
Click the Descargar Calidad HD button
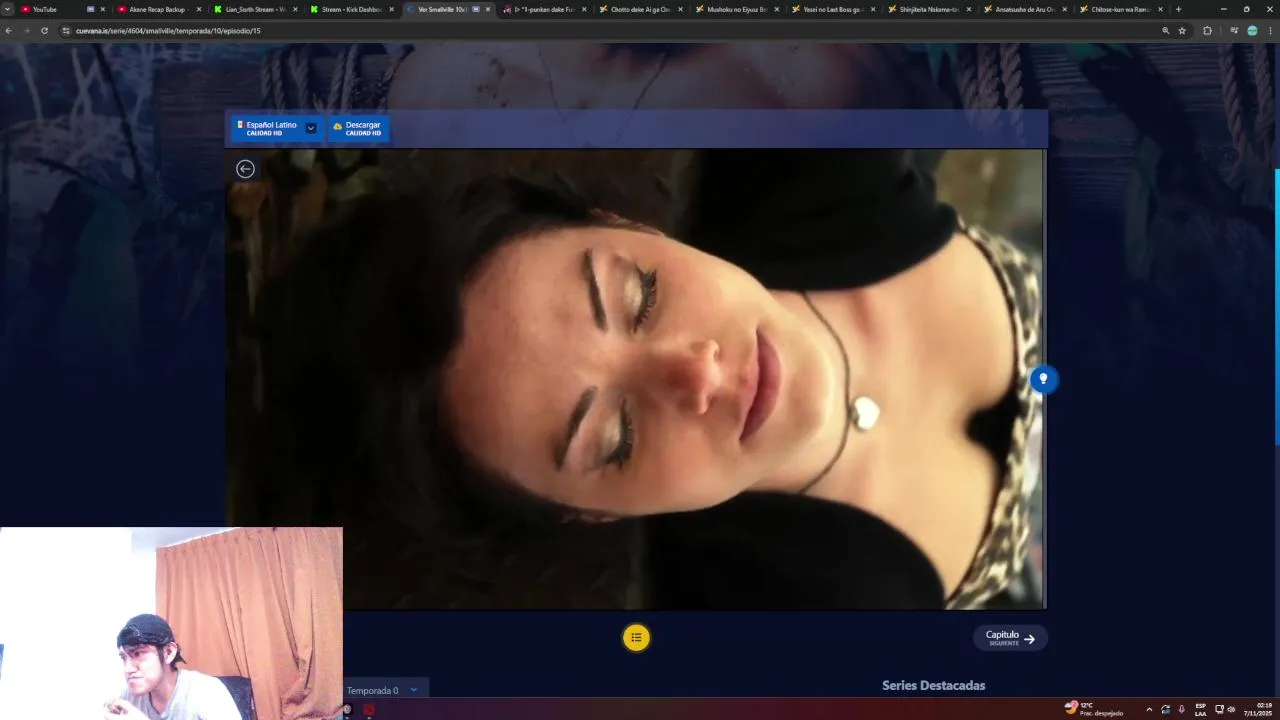point(357,128)
